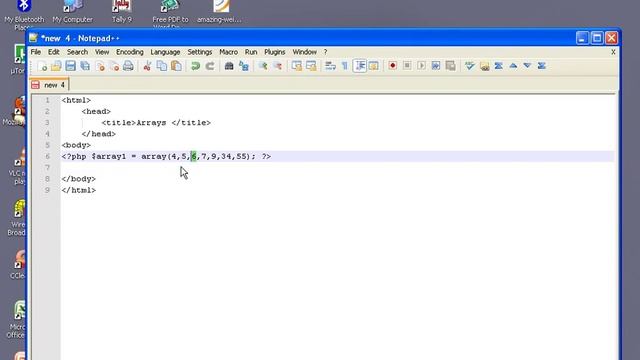640x360 pixels.
Task: Click the Copy toolbar icon
Action: coord(162,66)
